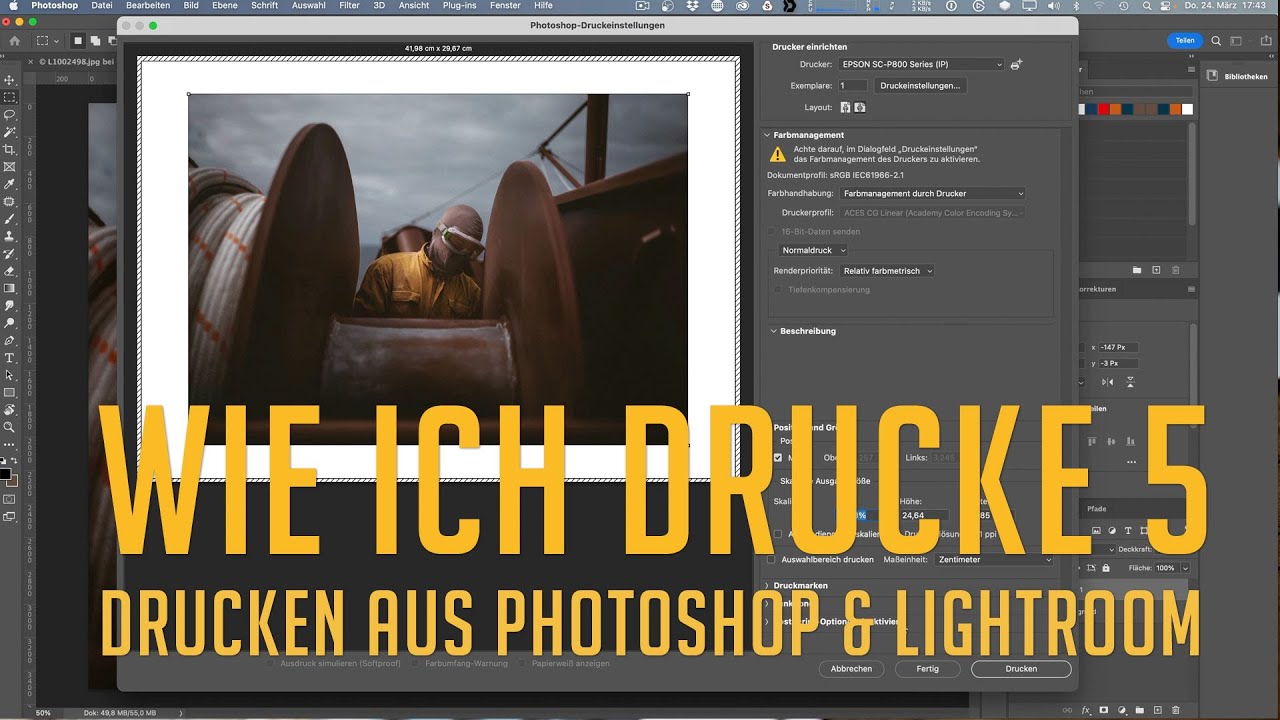The width and height of the screenshot is (1280, 720).
Task: Select the Frame tool
Action: tap(10, 166)
